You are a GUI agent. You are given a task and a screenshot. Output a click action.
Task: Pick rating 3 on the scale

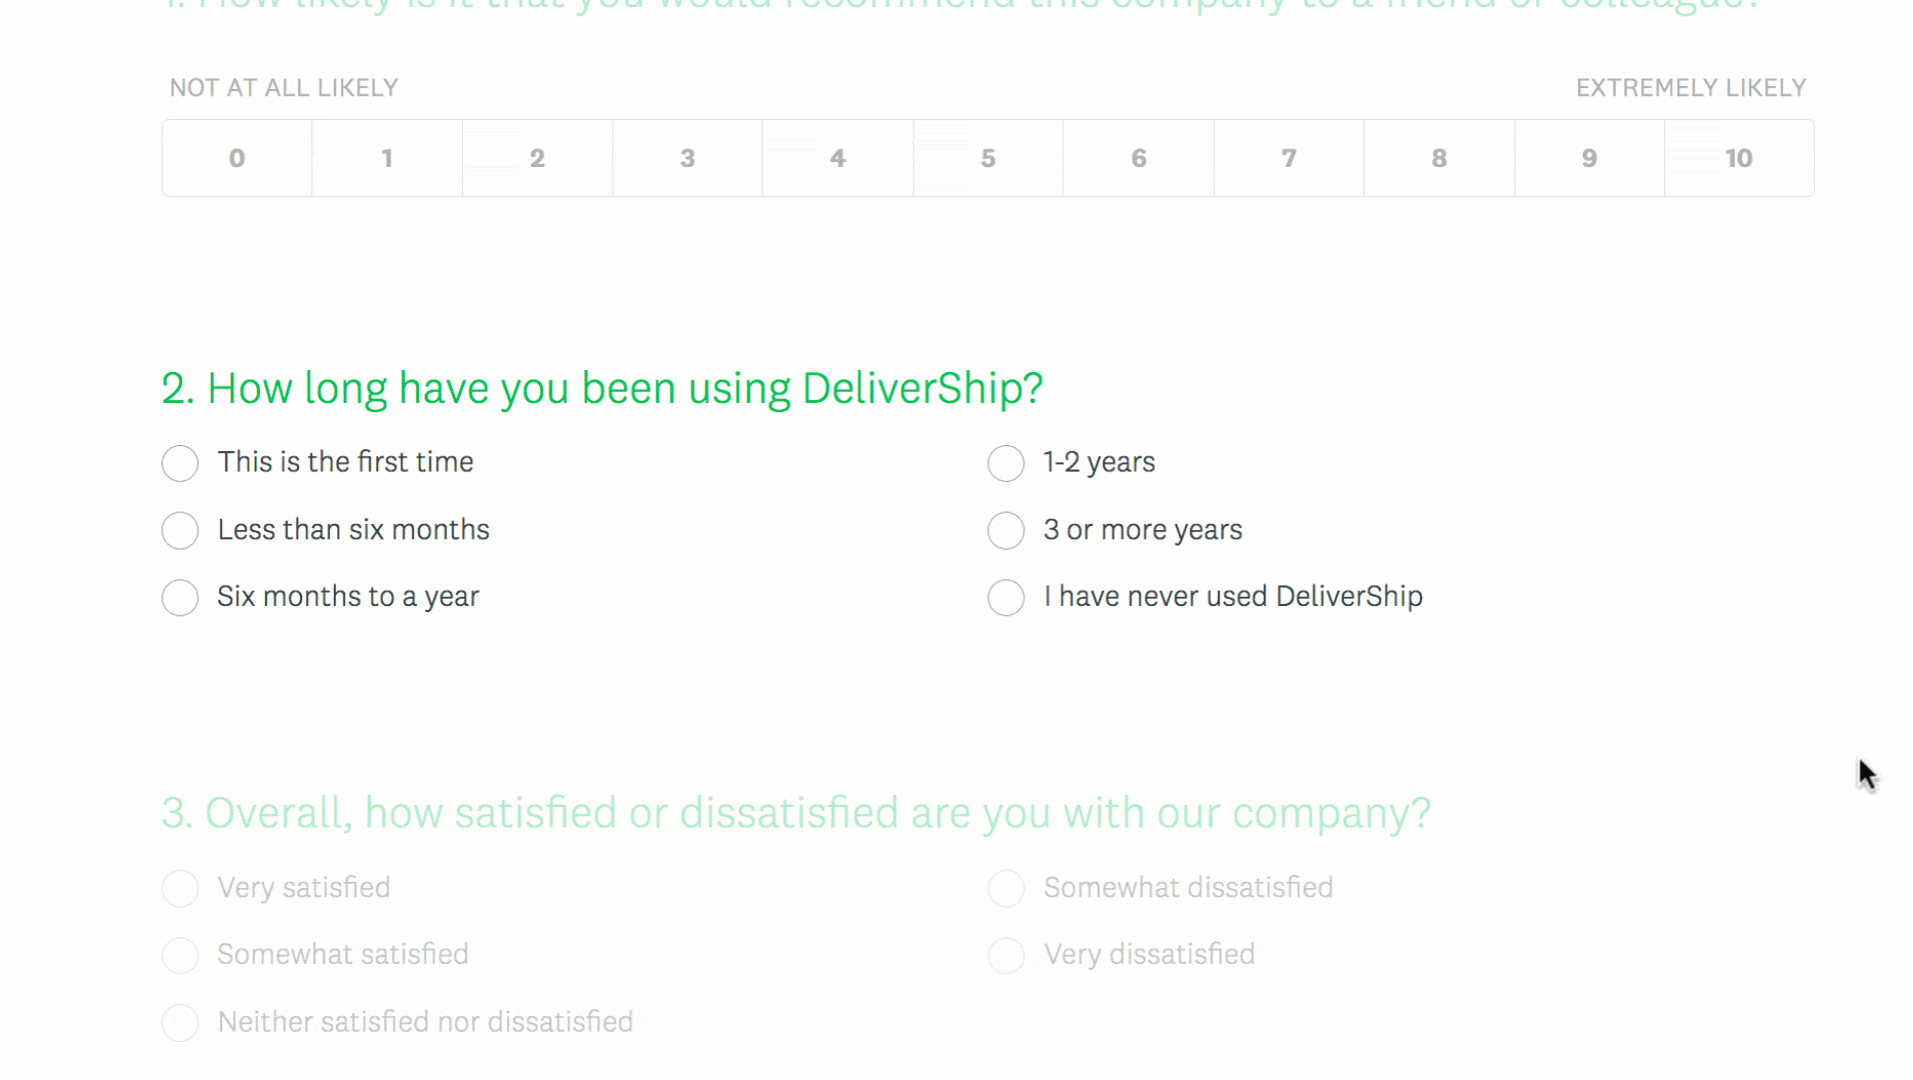click(x=687, y=158)
